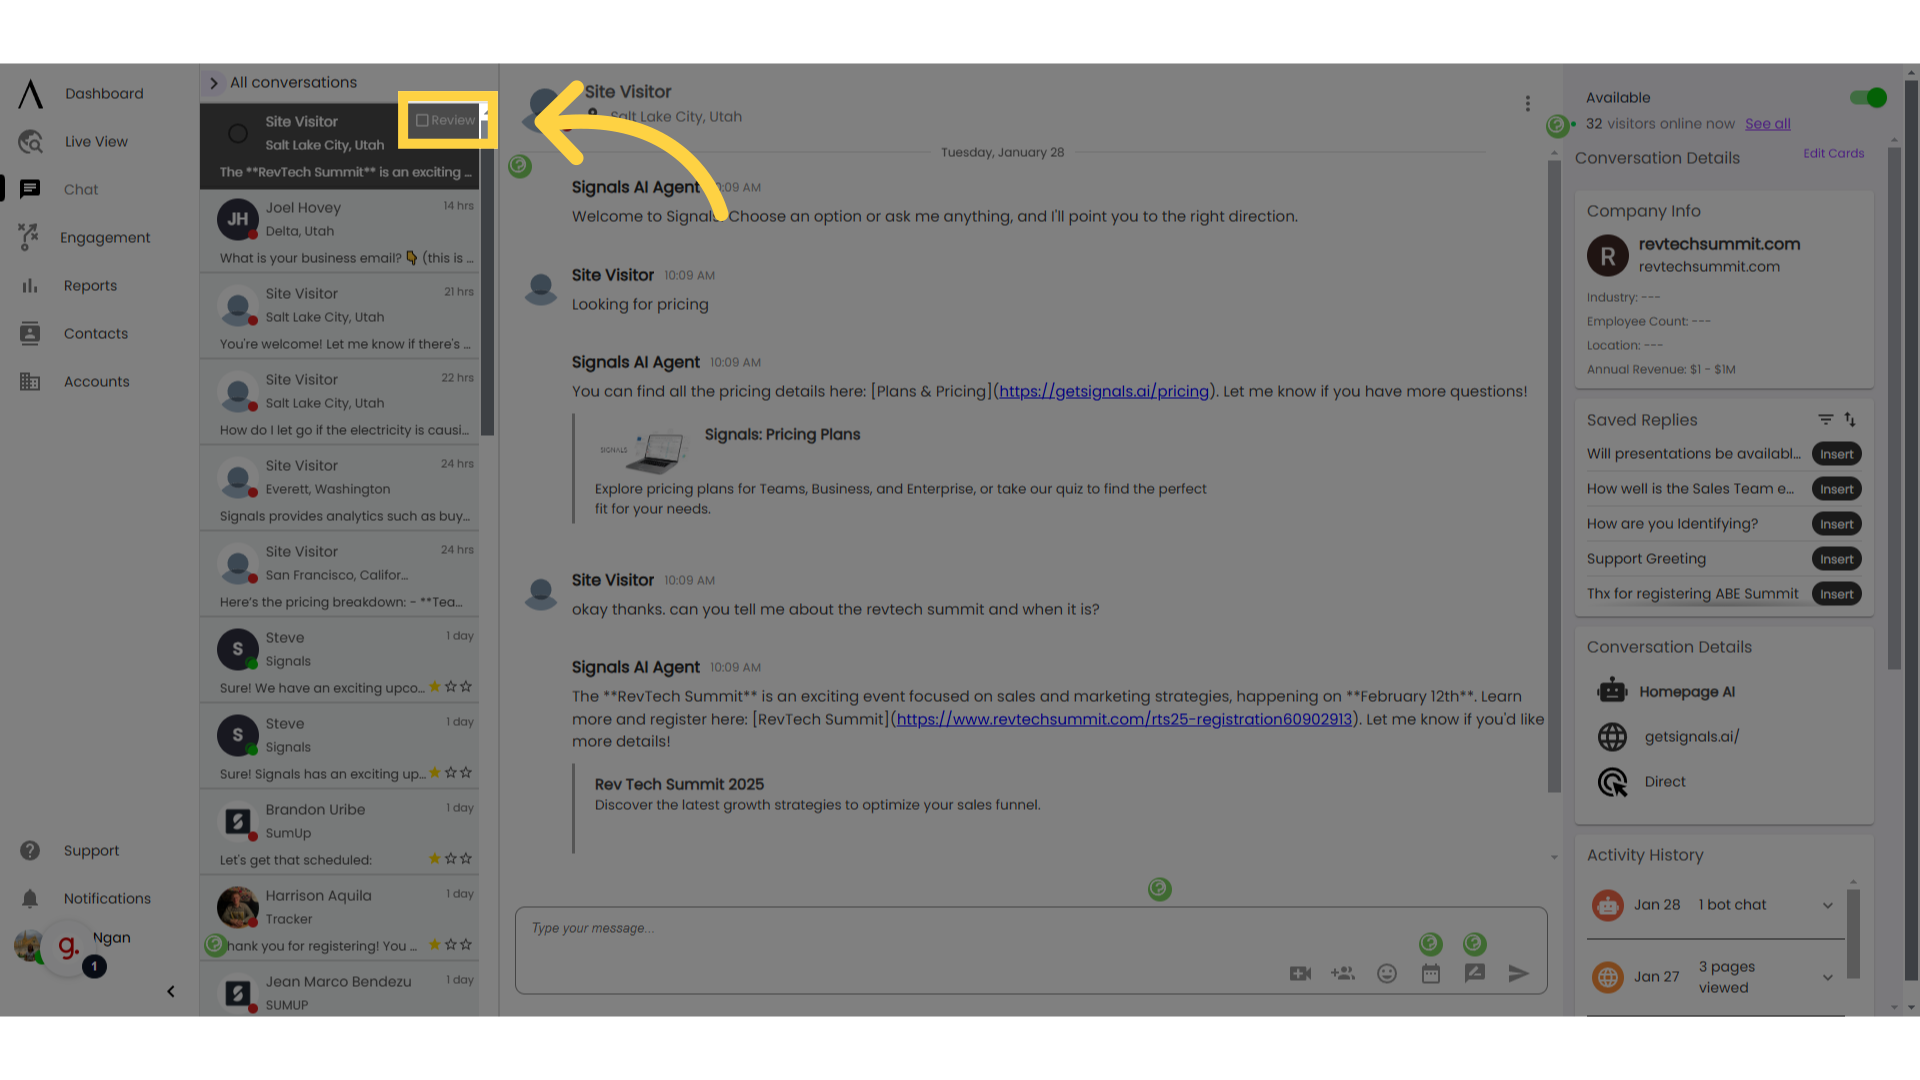The image size is (1920, 1080).
Task: Click Jan 27 pages viewed globe icon
Action: pyautogui.click(x=1608, y=977)
